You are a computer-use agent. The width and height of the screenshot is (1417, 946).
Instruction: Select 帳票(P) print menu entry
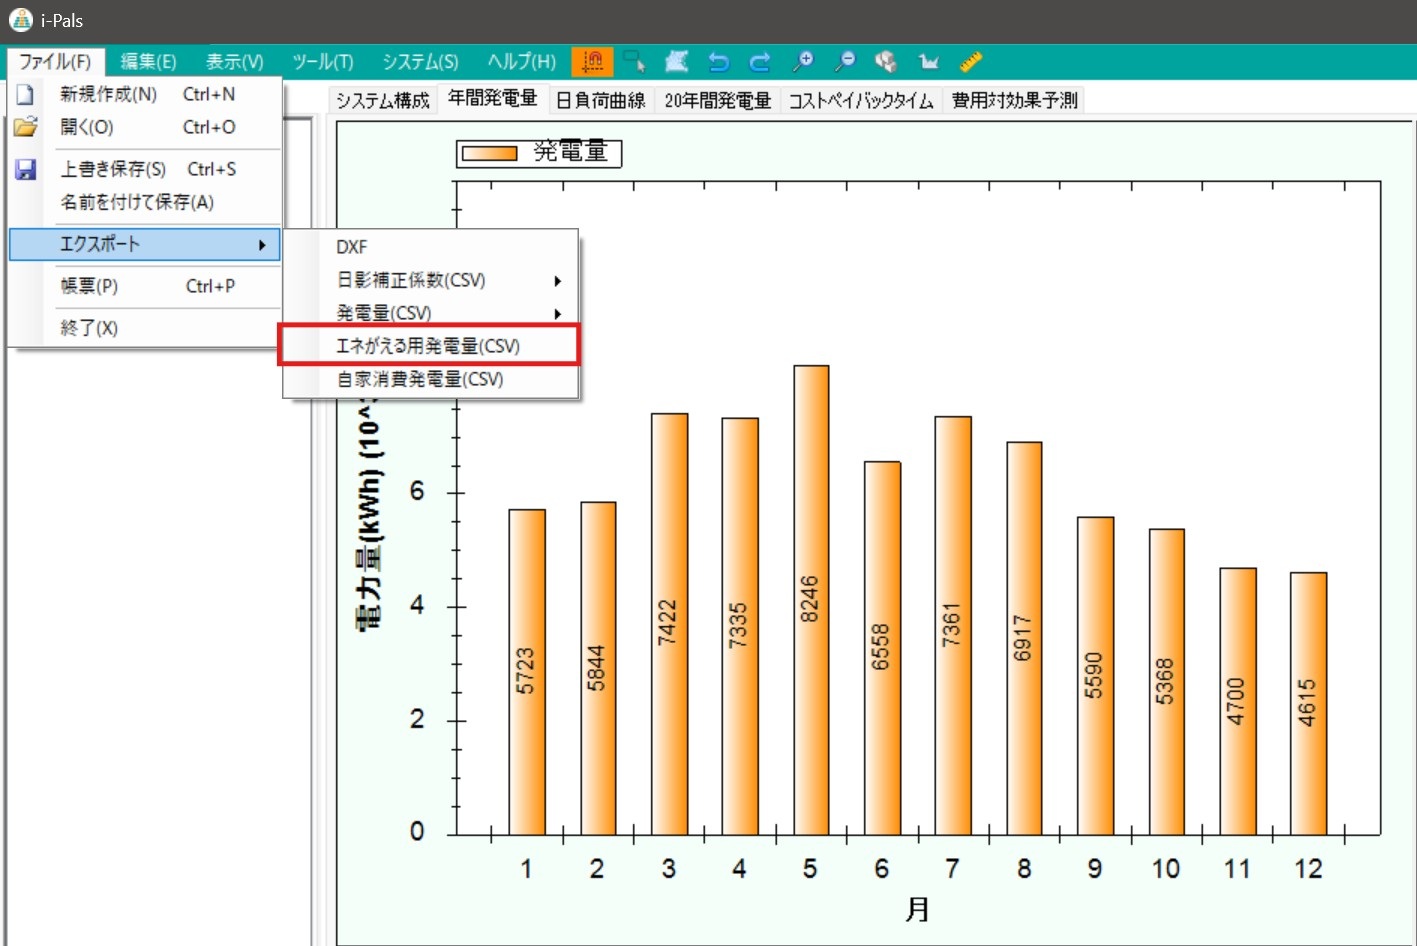tap(146, 286)
